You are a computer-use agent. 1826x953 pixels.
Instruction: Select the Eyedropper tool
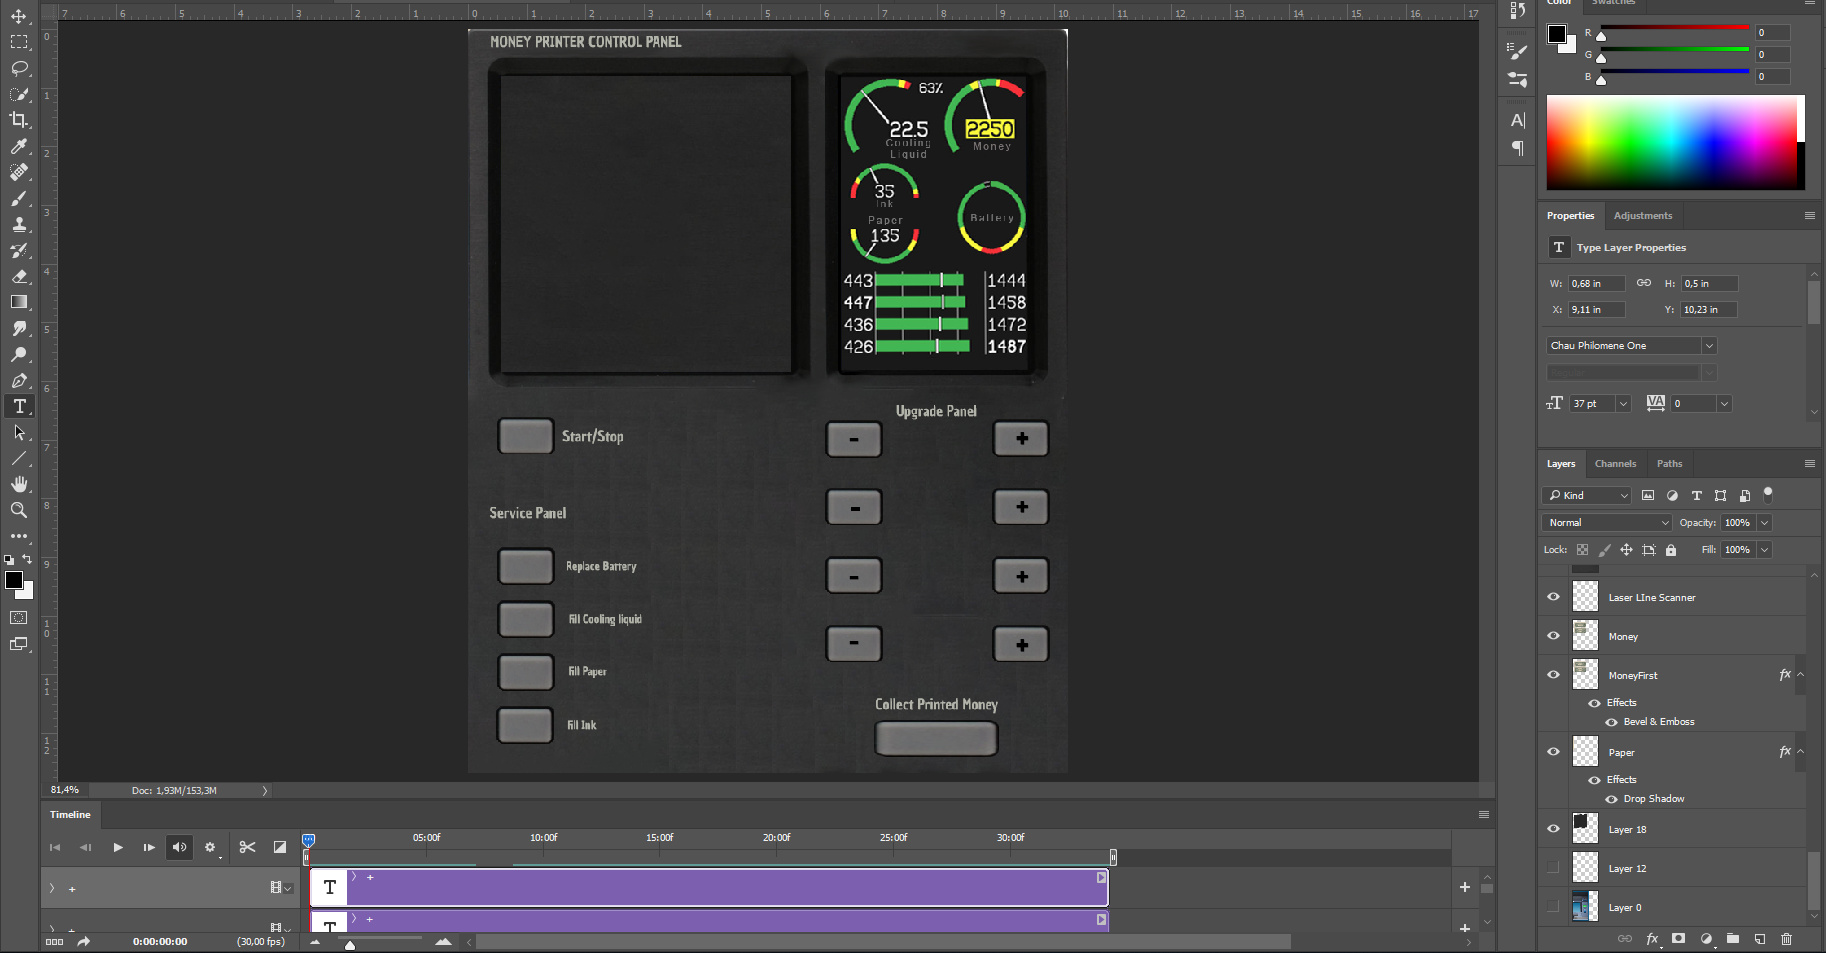tap(19, 146)
